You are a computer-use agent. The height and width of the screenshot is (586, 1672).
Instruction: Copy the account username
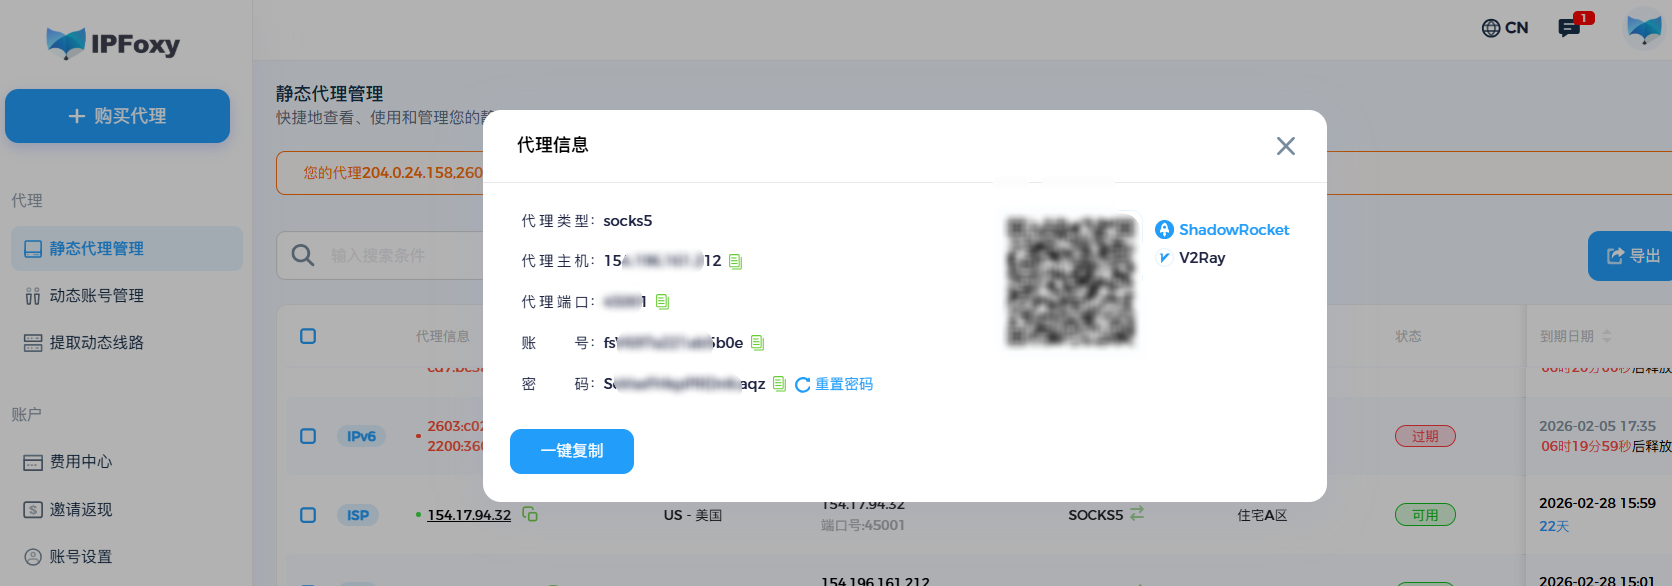point(757,343)
